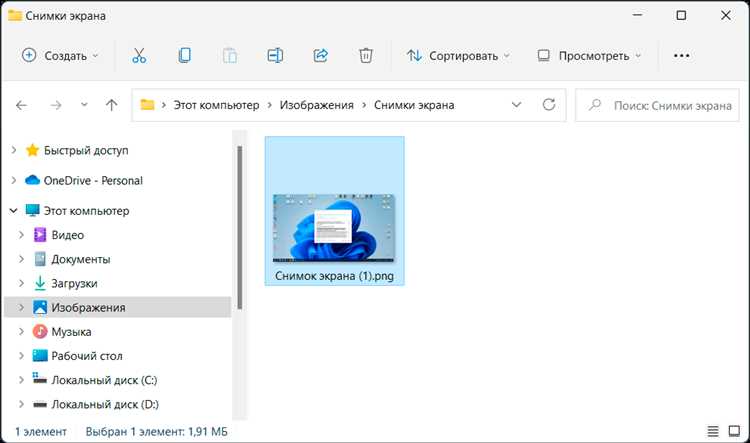The width and height of the screenshot is (750, 443).
Task: Open Видео in the sidebar
Action: pos(67,235)
